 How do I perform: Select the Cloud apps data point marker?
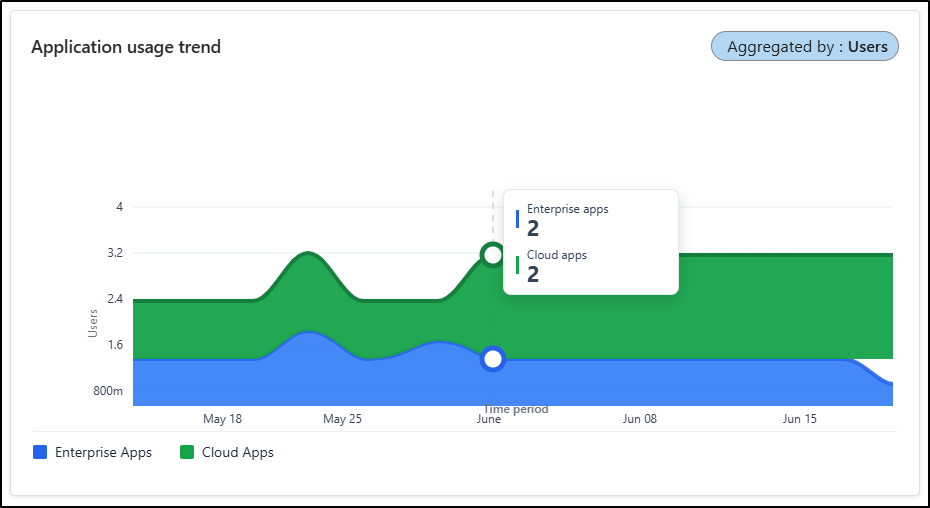pos(492,255)
